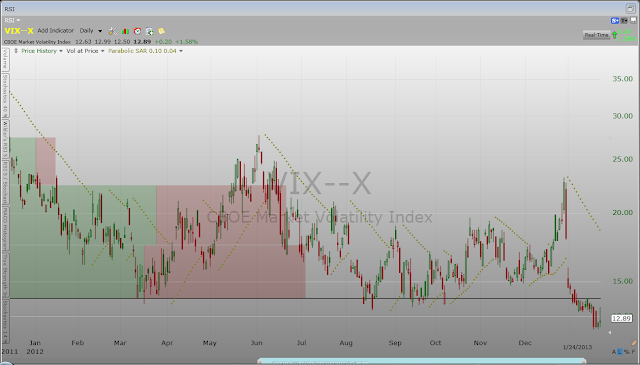Click the 15.00 price axis label
The height and width of the screenshot is (365, 640).
pyautogui.click(x=622, y=281)
